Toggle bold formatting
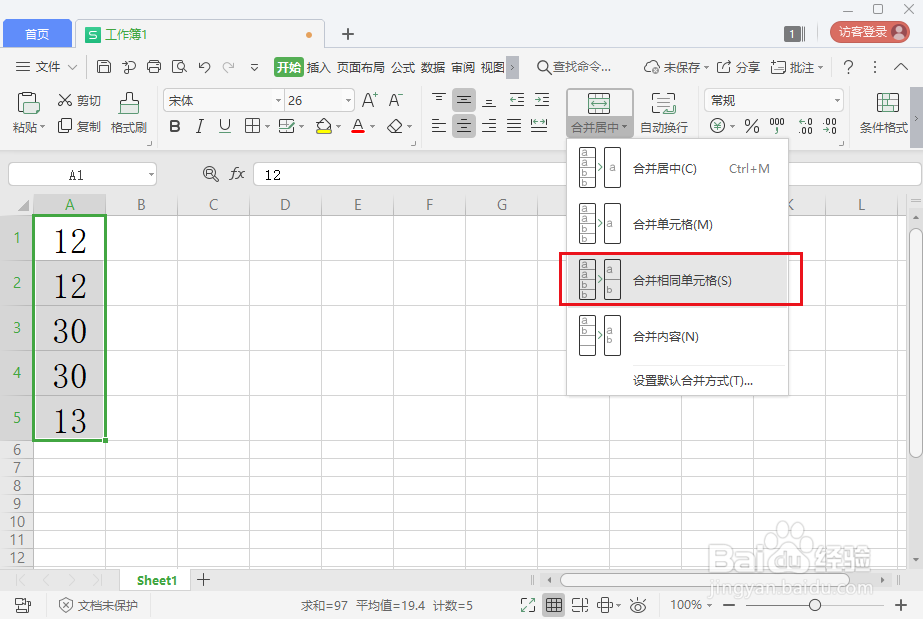923x619 pixels. click(x=175, y=126)
